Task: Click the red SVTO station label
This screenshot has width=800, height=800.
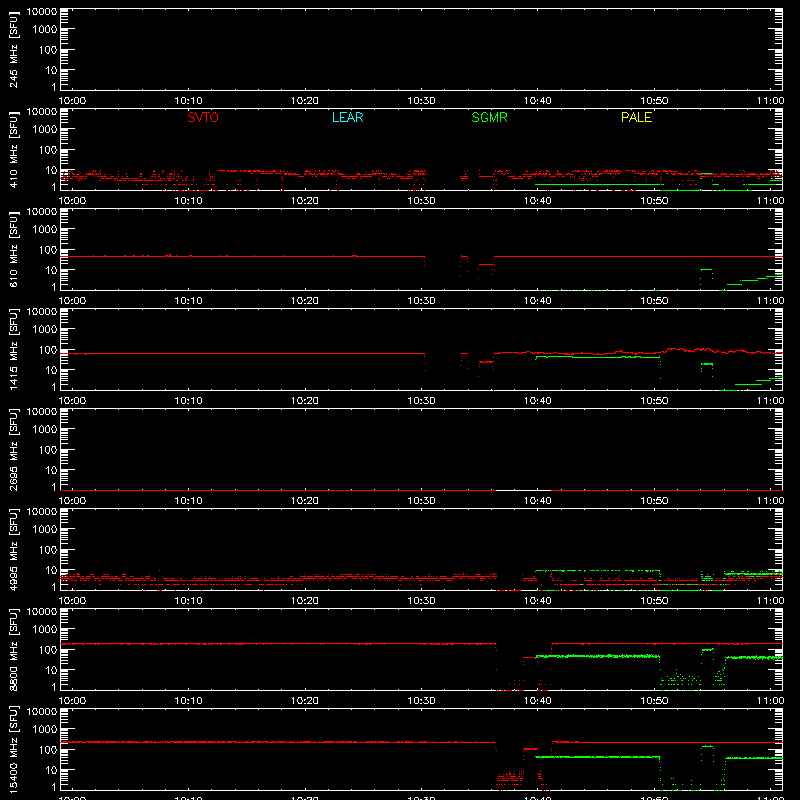Action: pos(203,117)
